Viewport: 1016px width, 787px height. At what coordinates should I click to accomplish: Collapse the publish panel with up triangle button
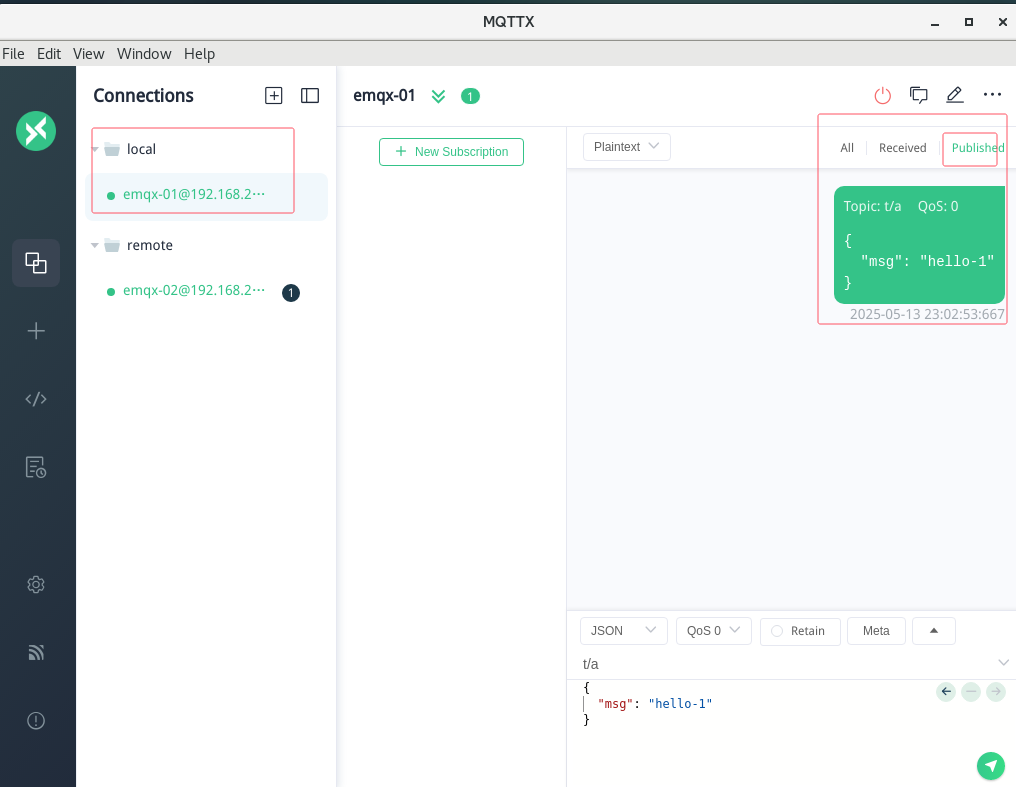(934, 631)
